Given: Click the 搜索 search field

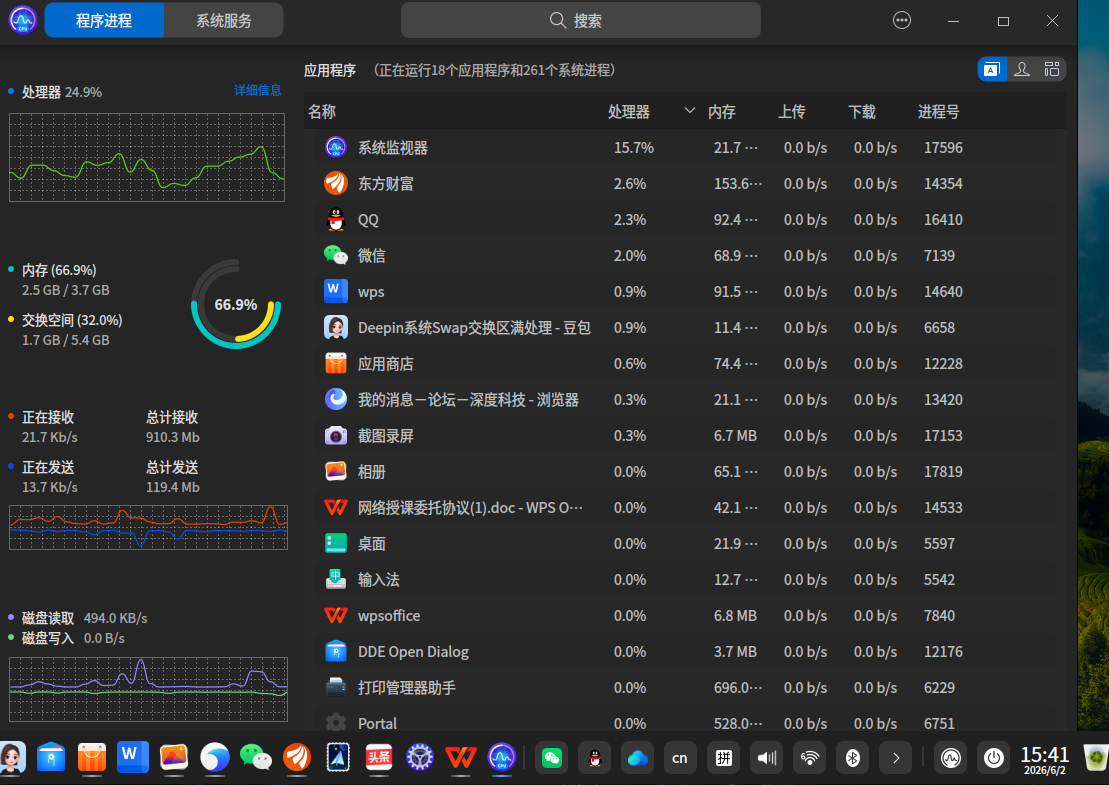Looking at the screenshot, I should (x=581, y=21).
